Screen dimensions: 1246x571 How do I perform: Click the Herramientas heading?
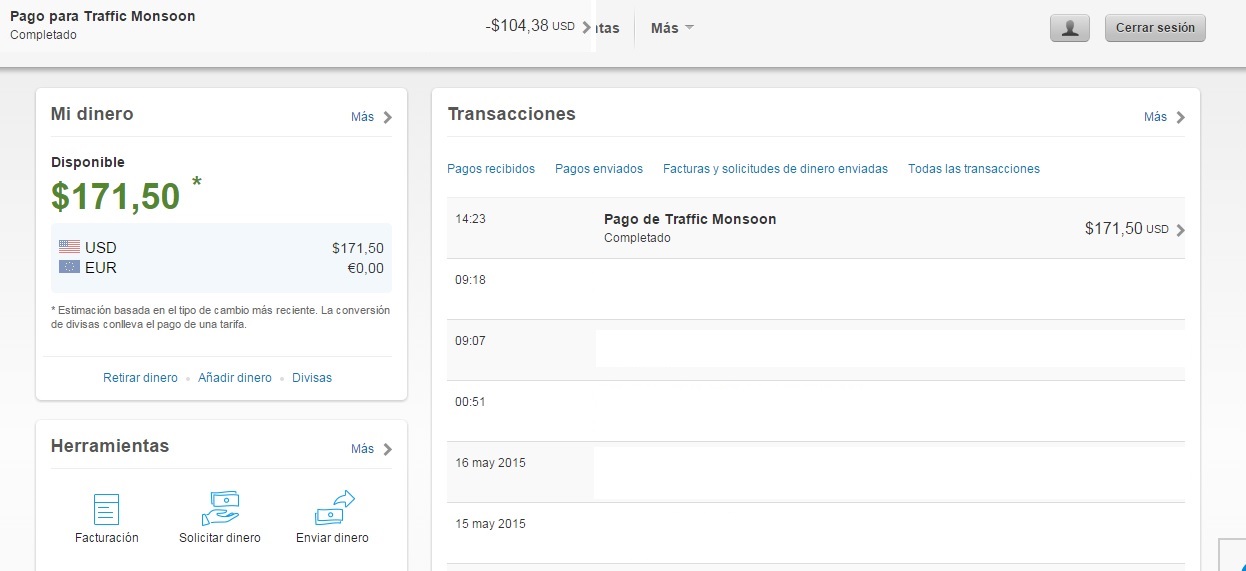click(x=110, y=446)
